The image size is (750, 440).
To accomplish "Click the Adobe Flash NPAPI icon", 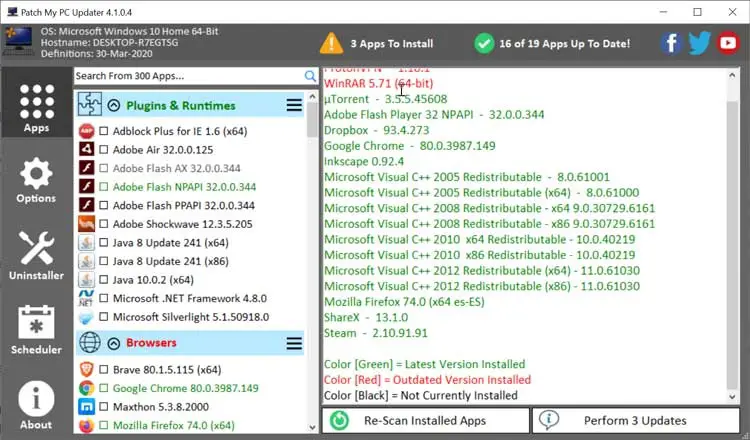I will (x=87, y=187).
